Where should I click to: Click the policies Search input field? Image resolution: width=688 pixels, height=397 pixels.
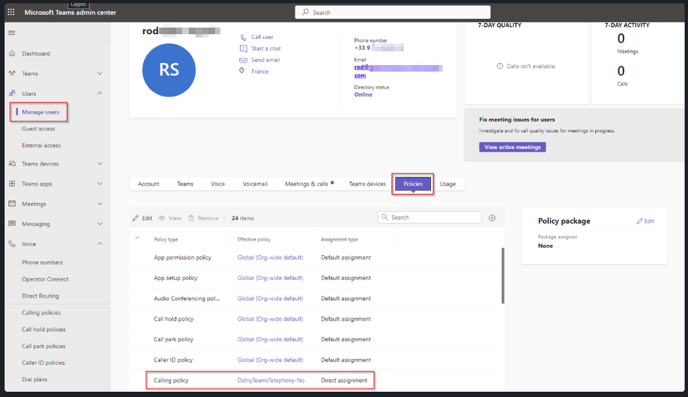pyautogui.click(x=430, y=218)
